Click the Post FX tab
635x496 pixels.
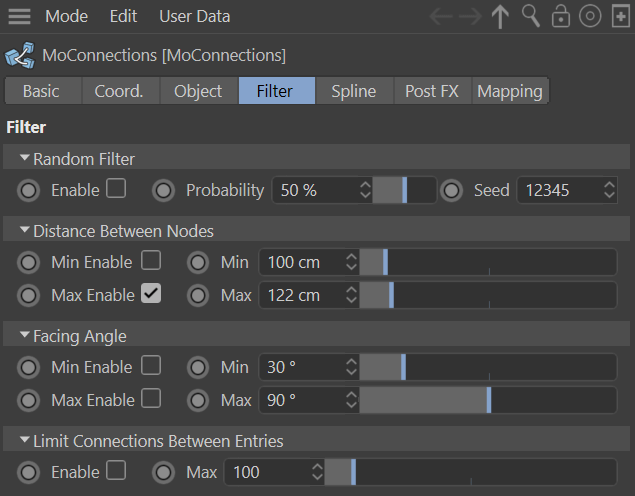(x=432, y=91)
